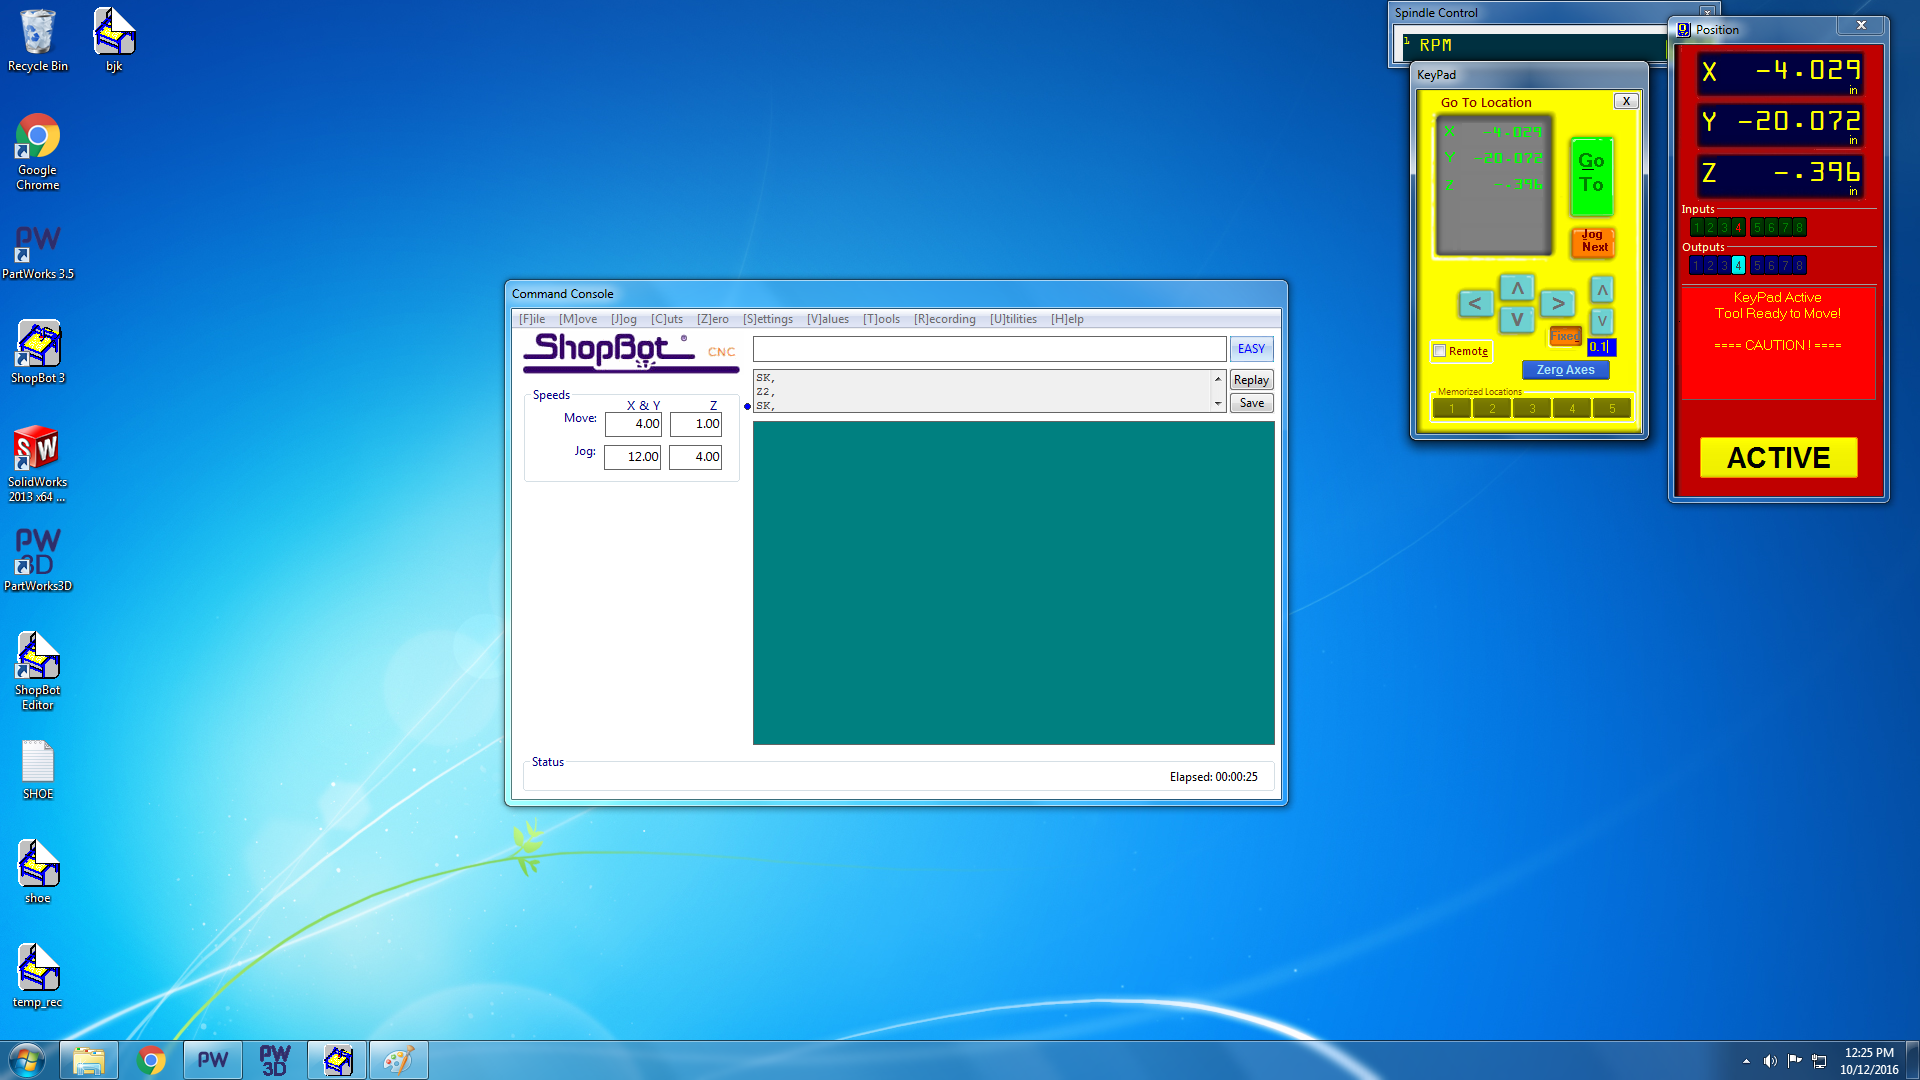Image resolution: width=1920 pixels, height=1080 pixels.
Task: Open the [F]ile menu
Action: coord(532,319)
